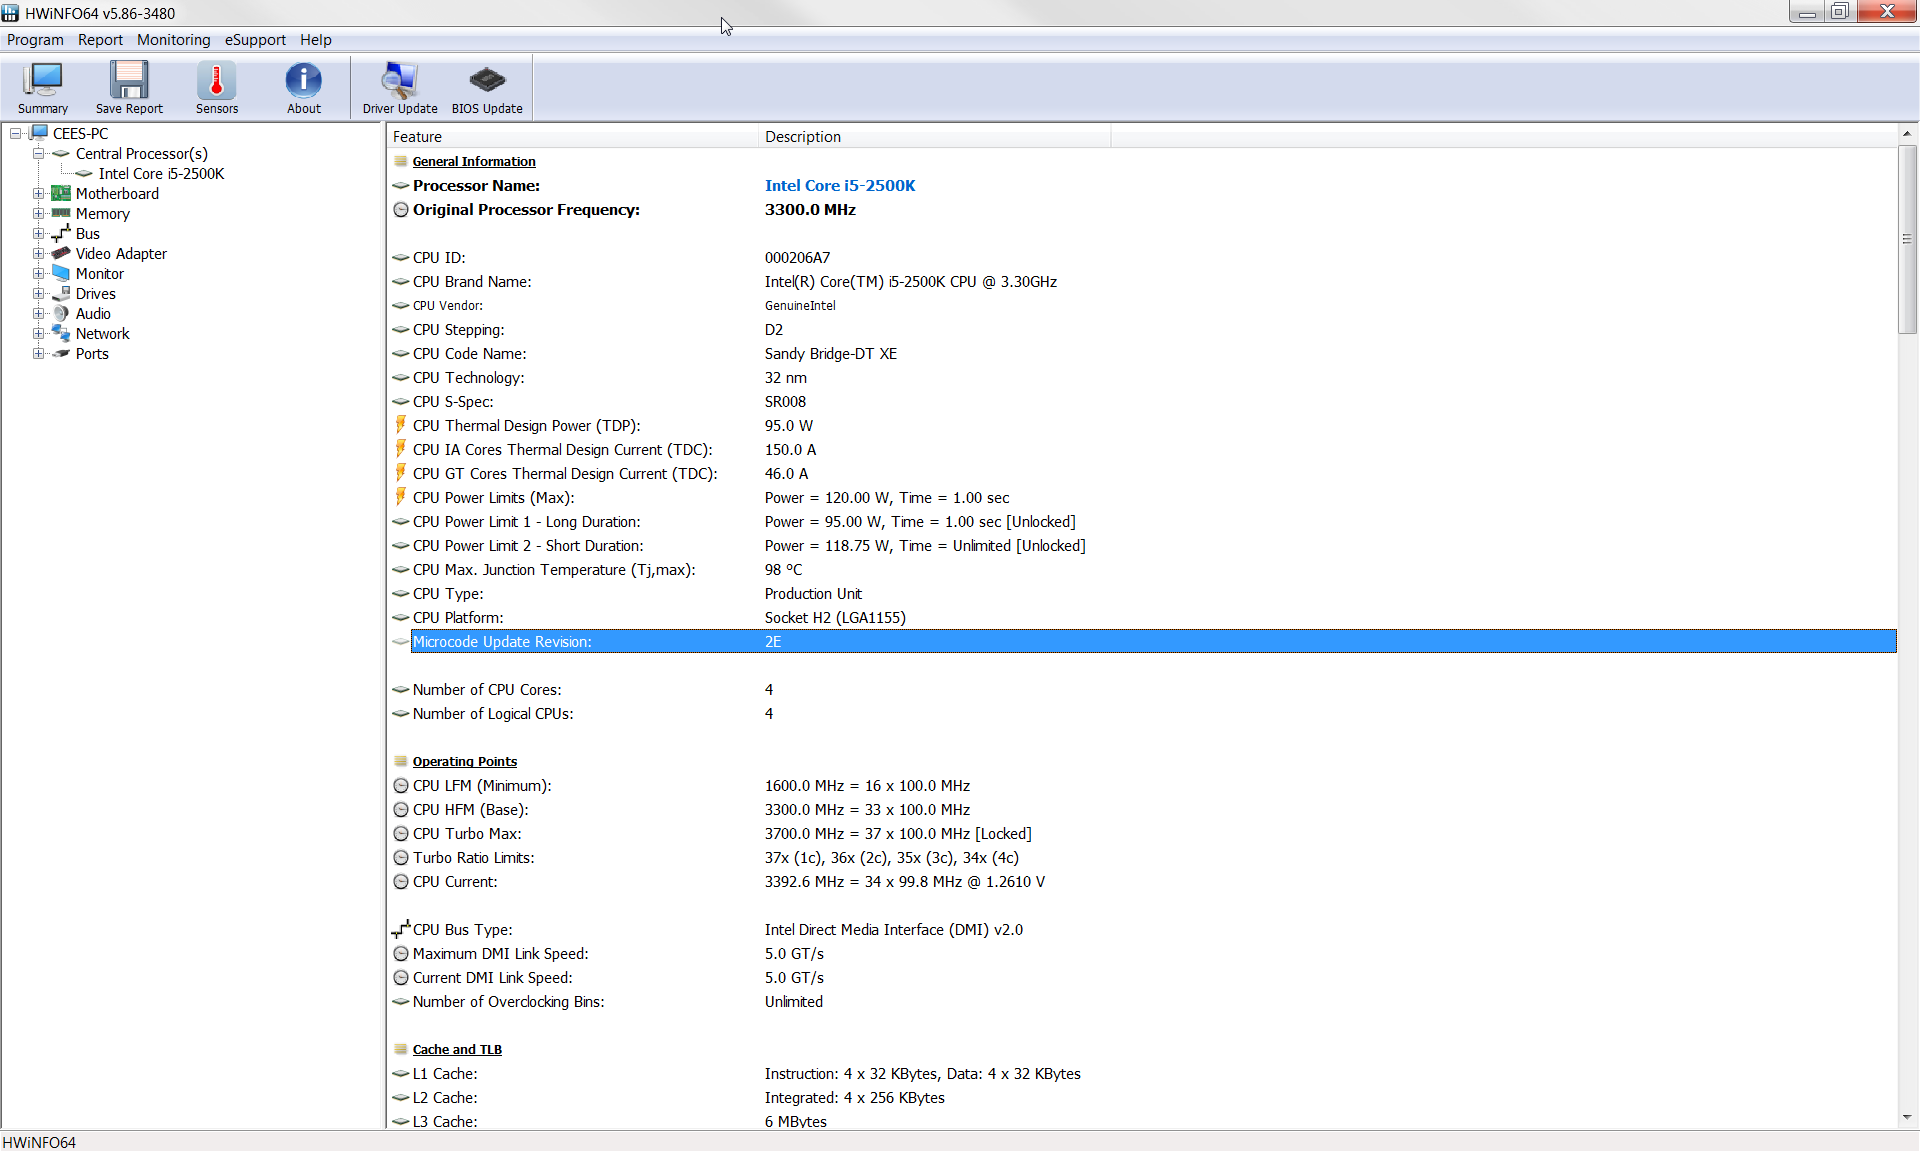Image resolution: width=1920 pixels, height=1152 pixels.
Task: Open the Report menu
Action: (100, 40)
